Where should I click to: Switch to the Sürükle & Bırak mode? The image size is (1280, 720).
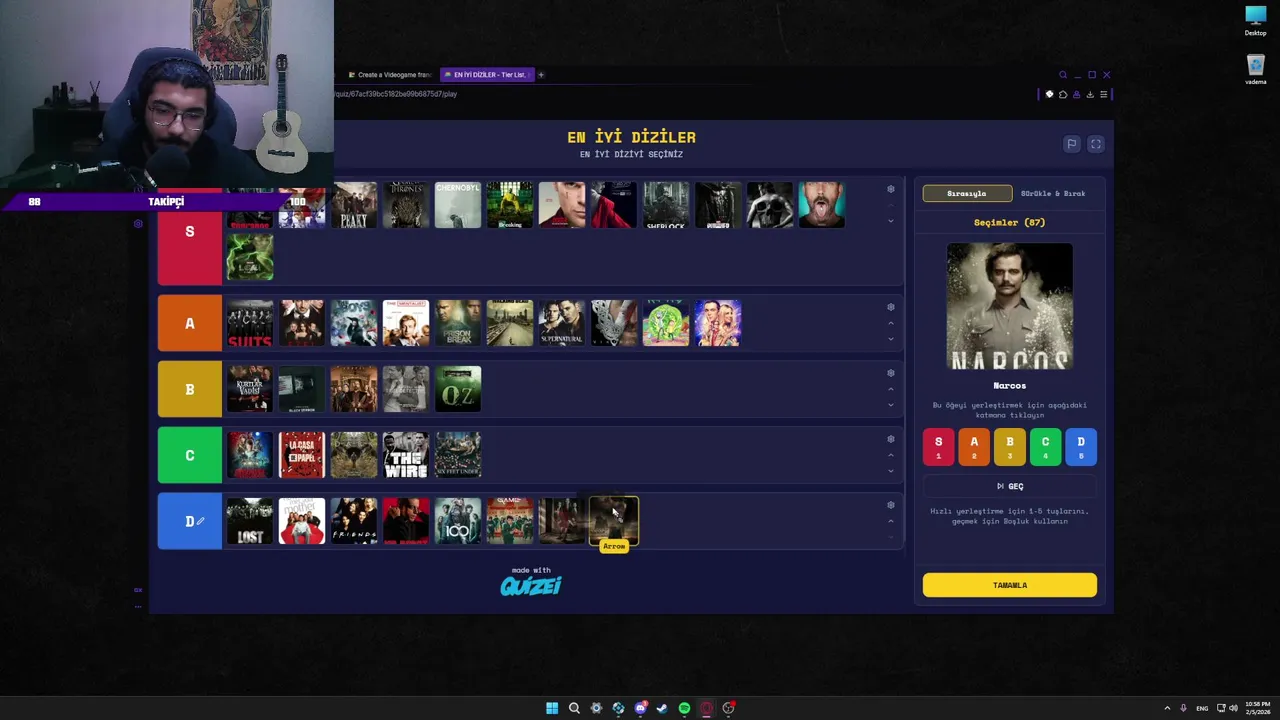(x=1053, y=193)
